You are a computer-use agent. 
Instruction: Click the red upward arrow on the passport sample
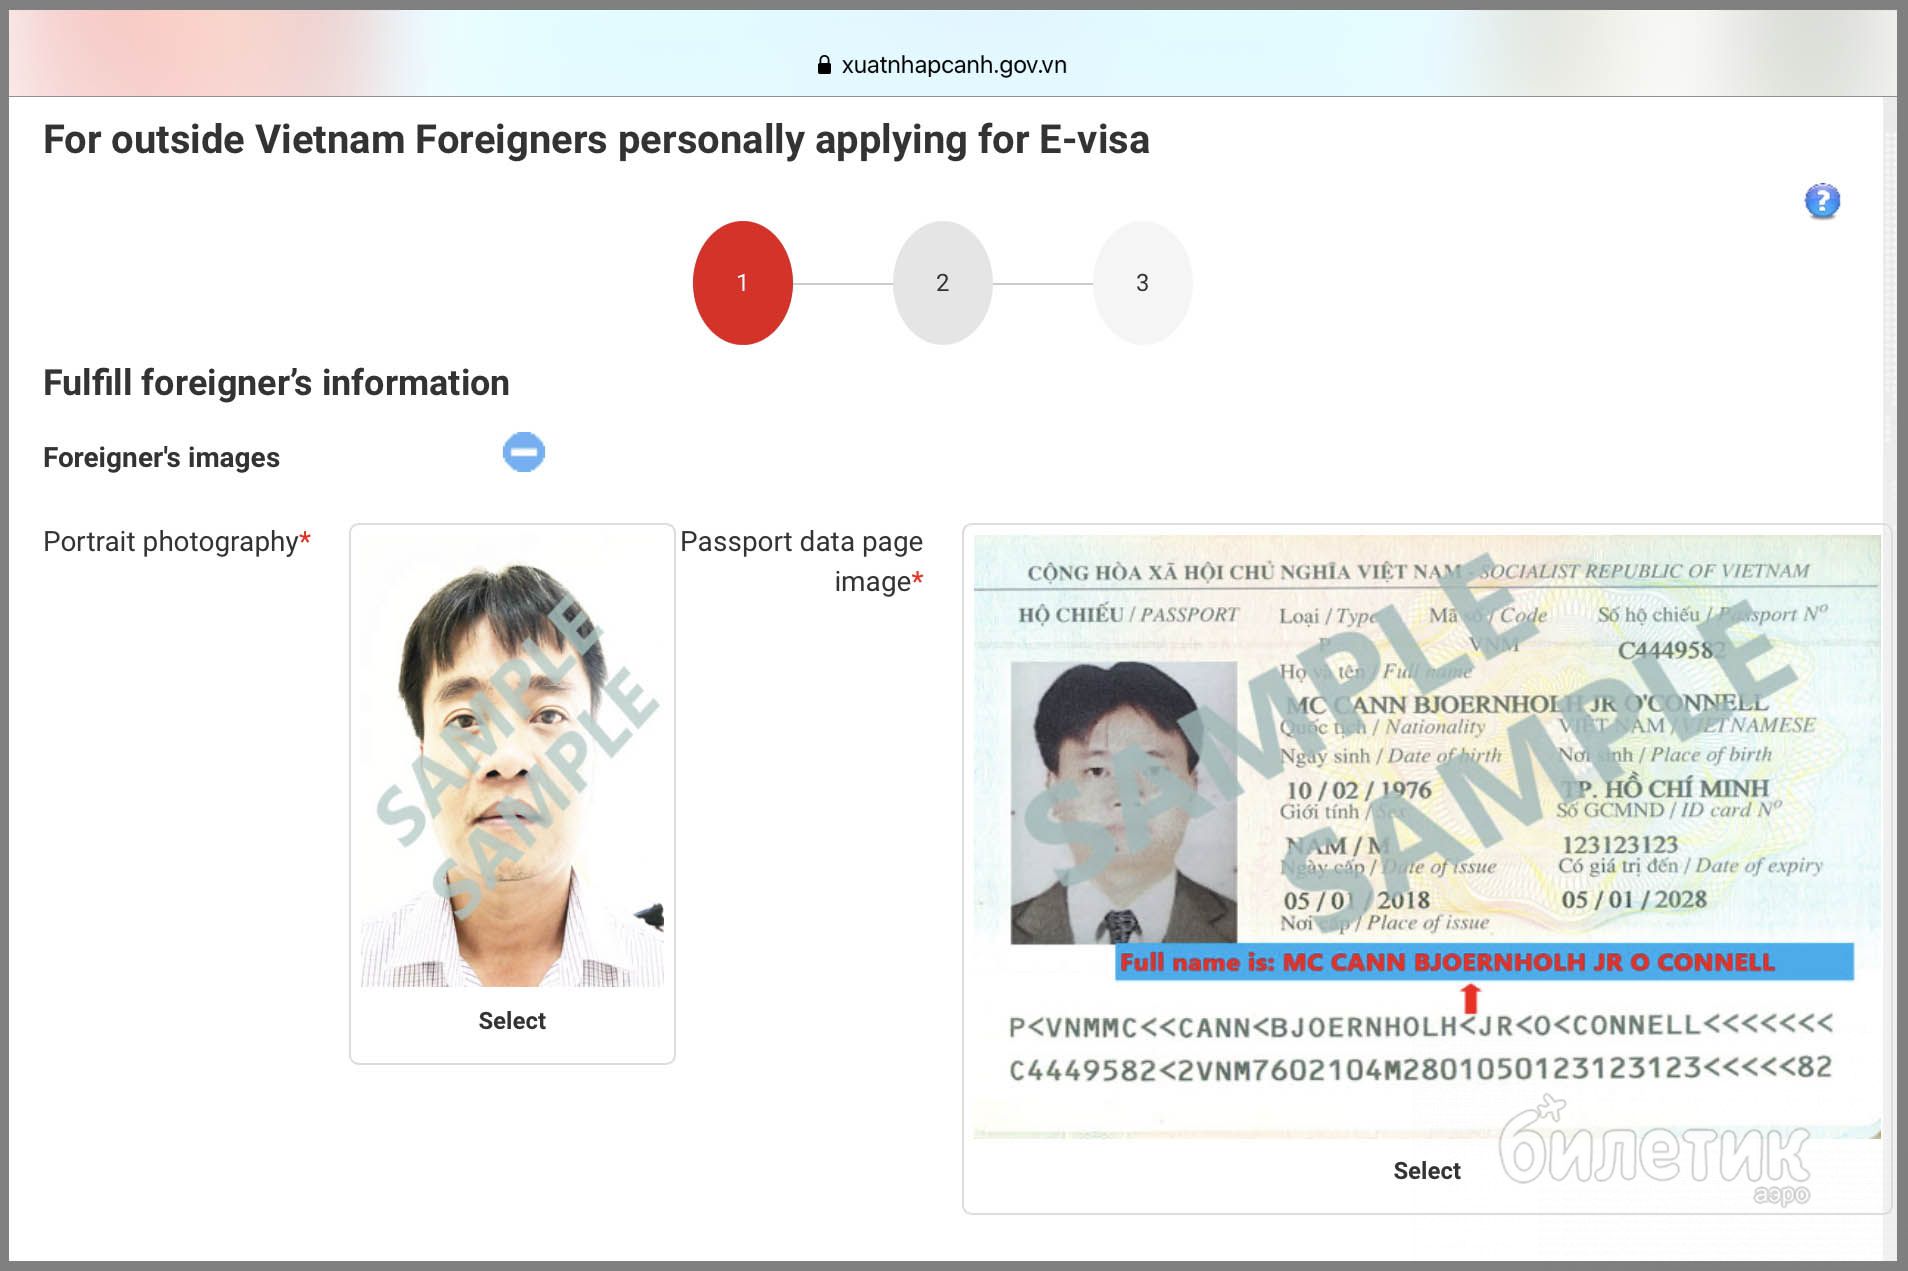coord(1470,998)
